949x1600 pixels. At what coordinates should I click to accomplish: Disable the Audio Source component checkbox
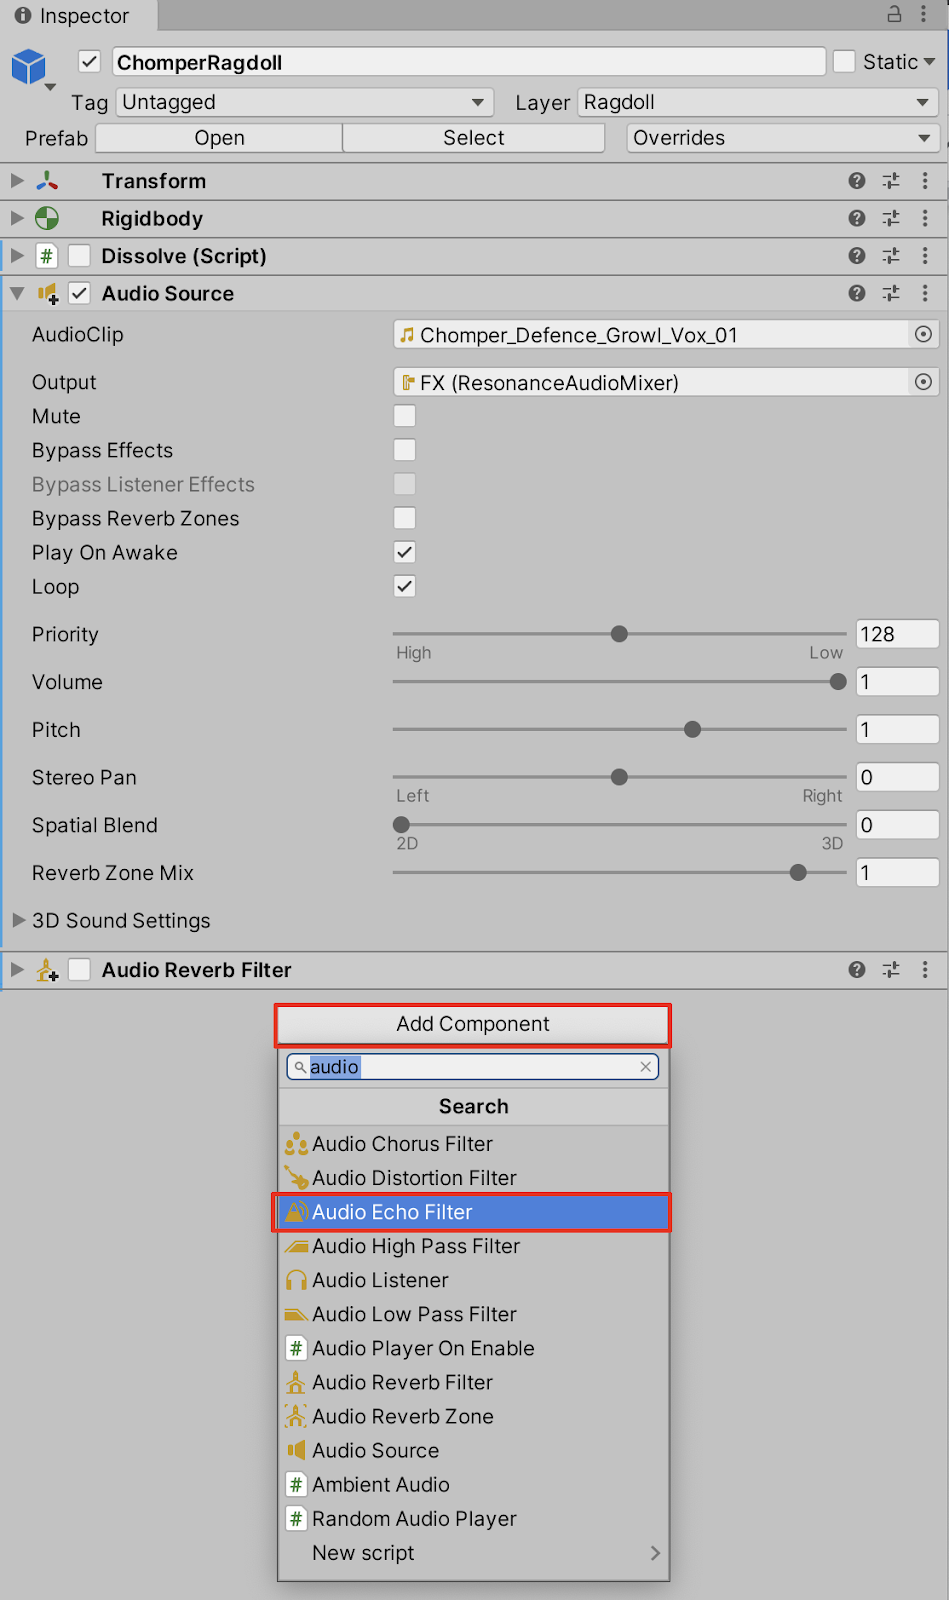pyautogui.click(x=79, y=294)
